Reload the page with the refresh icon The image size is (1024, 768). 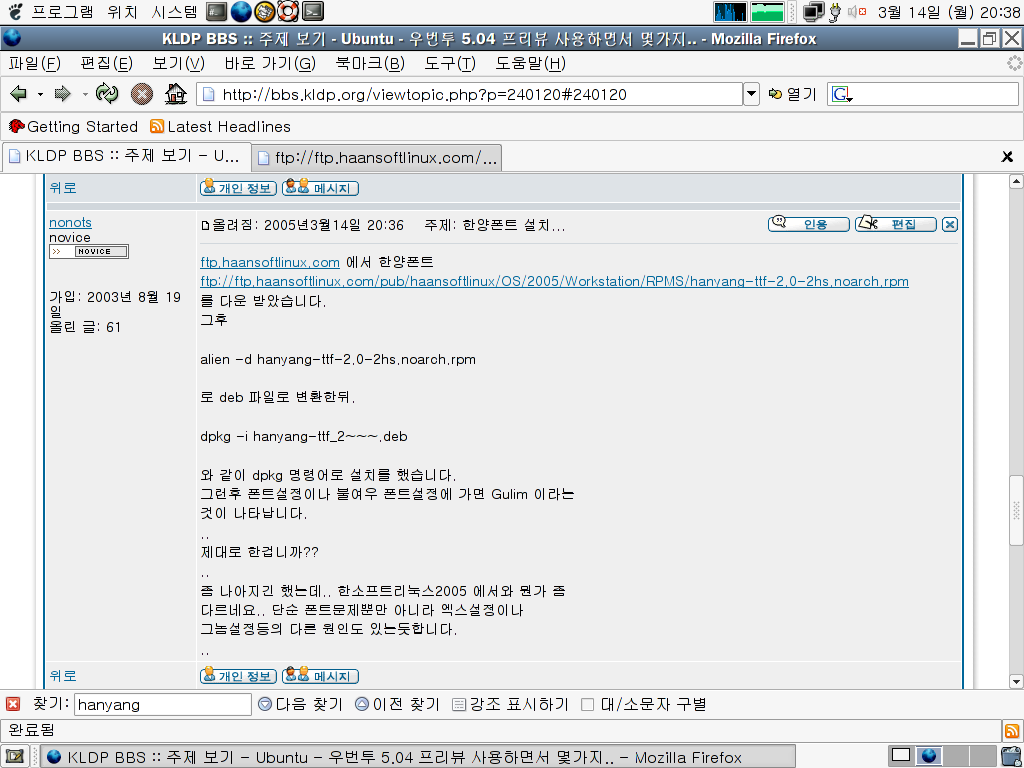coord(106,94)
